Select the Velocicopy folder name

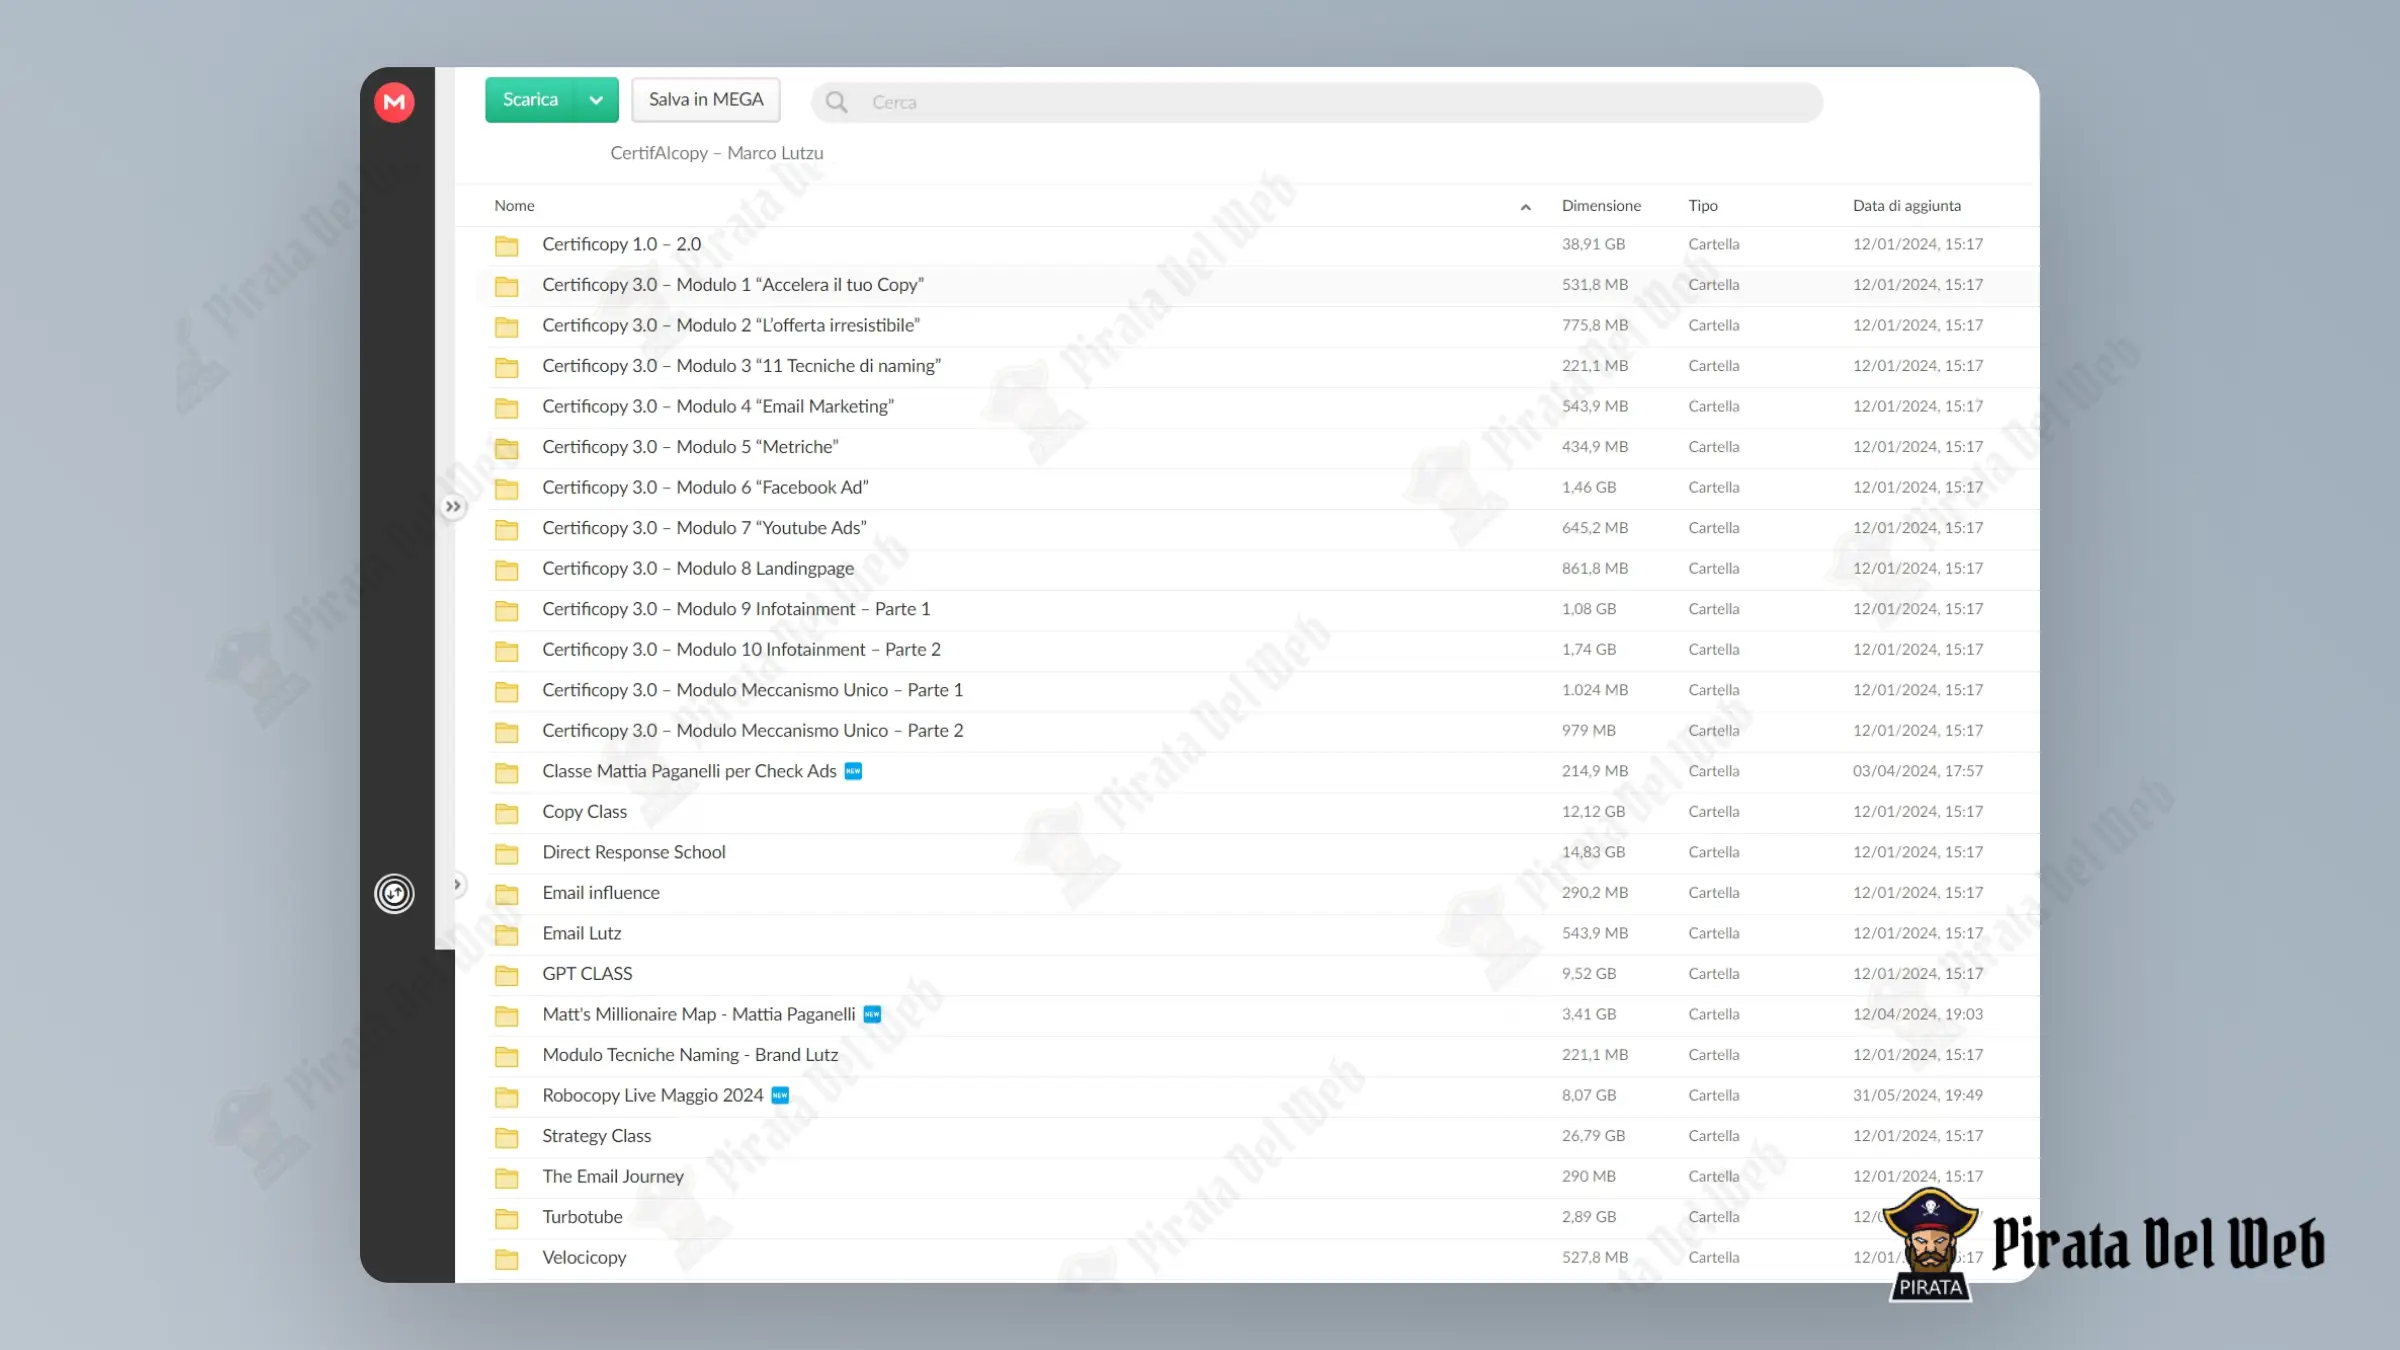point(584,1257)
